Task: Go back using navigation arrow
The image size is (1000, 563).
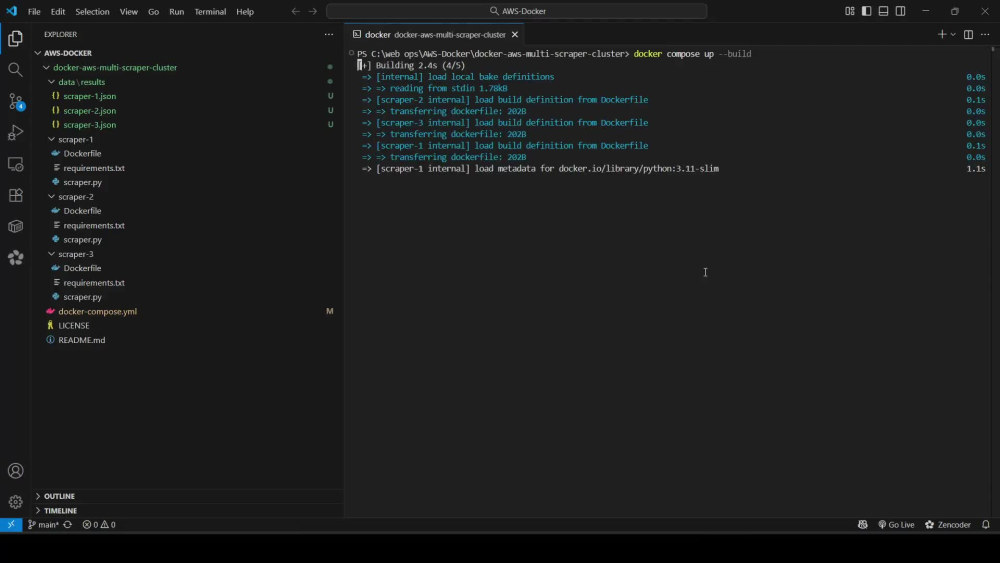Action: [295, 11]
